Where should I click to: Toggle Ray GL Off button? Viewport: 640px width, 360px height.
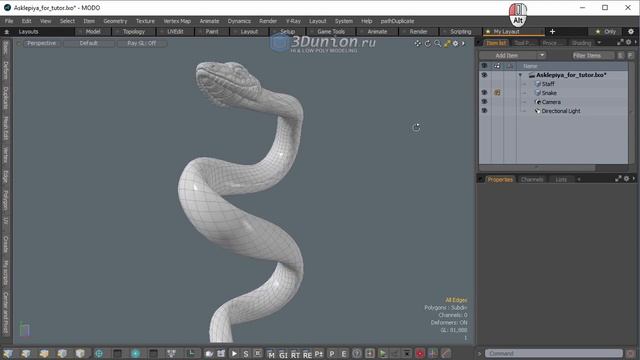[x=141, y=43]
